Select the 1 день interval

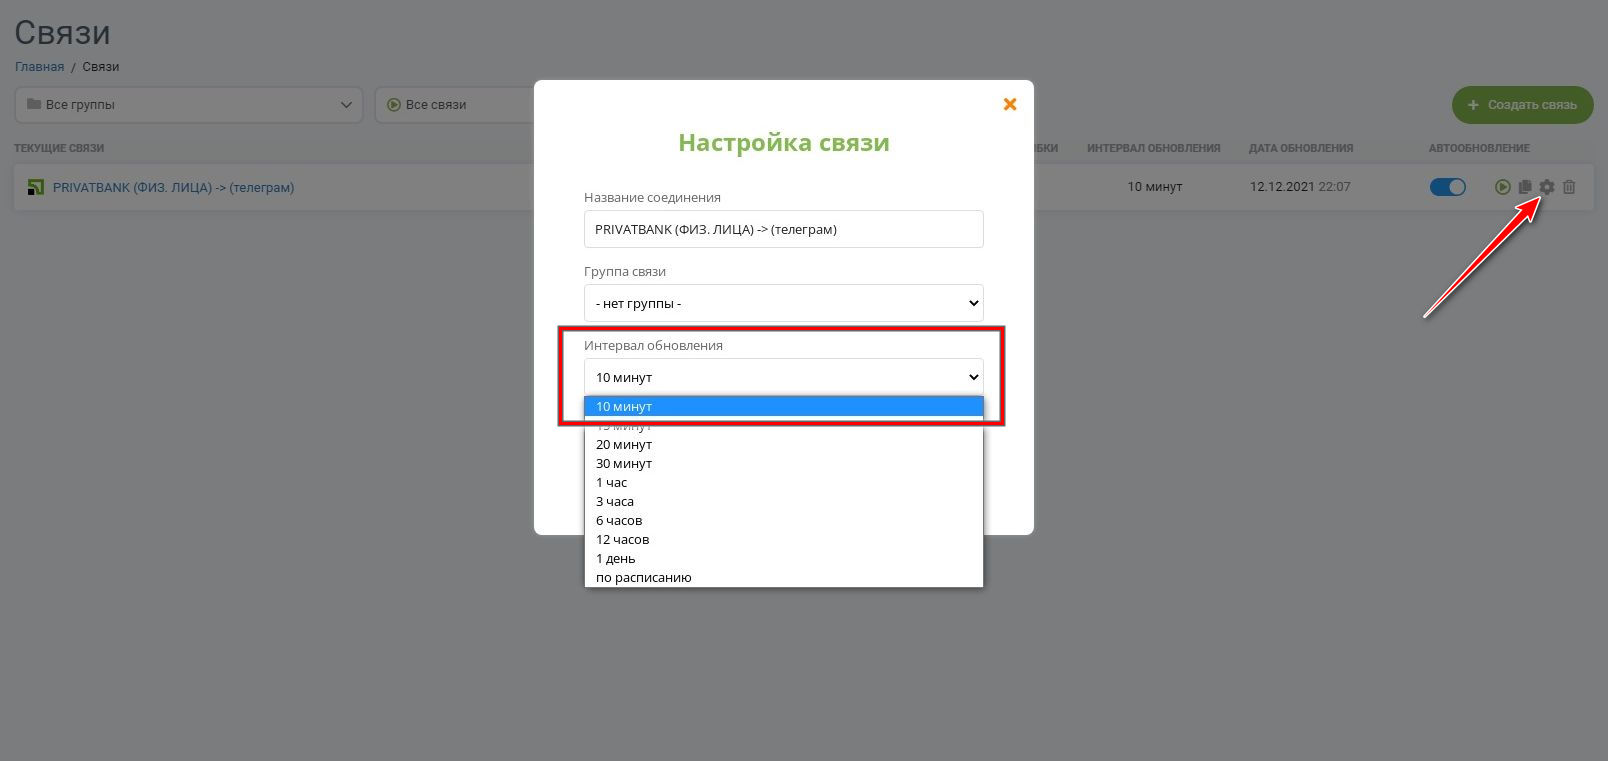784,558
